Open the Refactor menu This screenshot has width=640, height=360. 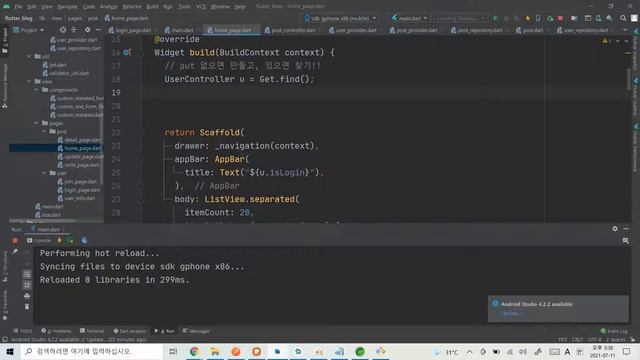pos(132,7)
